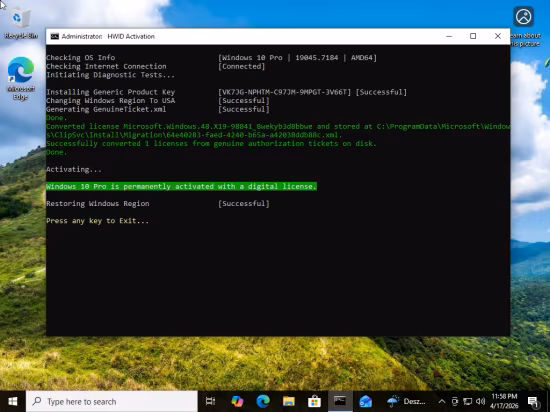Image resolution: width=550 pixels, height=412 pixels.
Task: Open Microsoft Store from the taskbar
Action: click(x=314, y=401)
